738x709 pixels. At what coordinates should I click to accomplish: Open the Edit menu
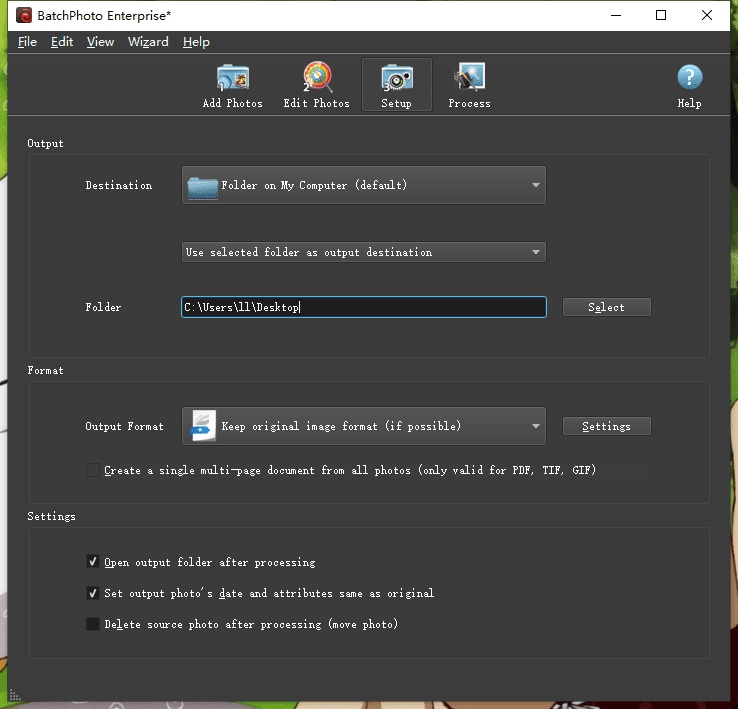(x=62, y=42)
